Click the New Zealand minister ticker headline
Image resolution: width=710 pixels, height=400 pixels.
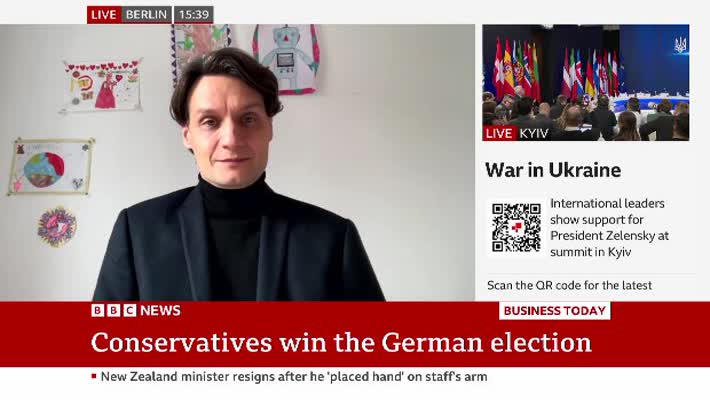point(294,376)
